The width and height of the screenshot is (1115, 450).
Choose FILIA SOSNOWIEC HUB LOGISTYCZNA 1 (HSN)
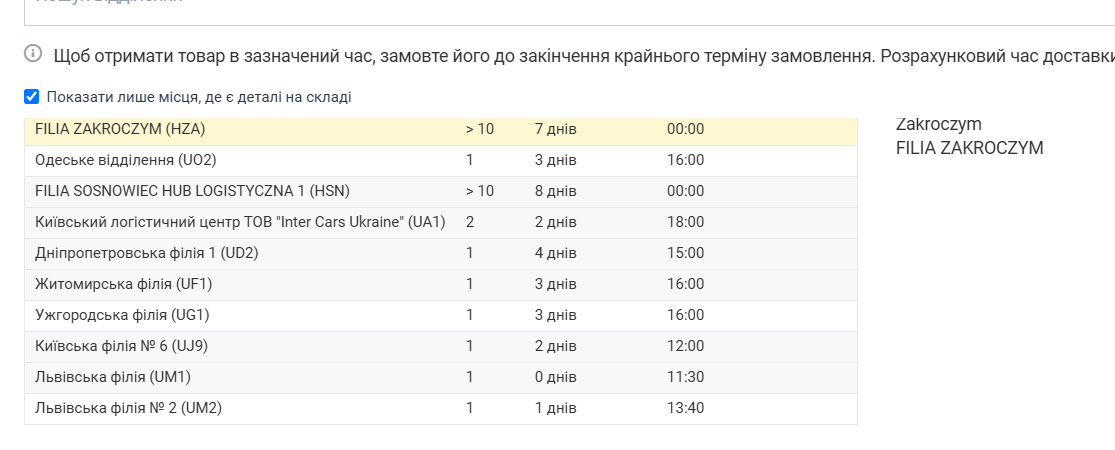192,191
